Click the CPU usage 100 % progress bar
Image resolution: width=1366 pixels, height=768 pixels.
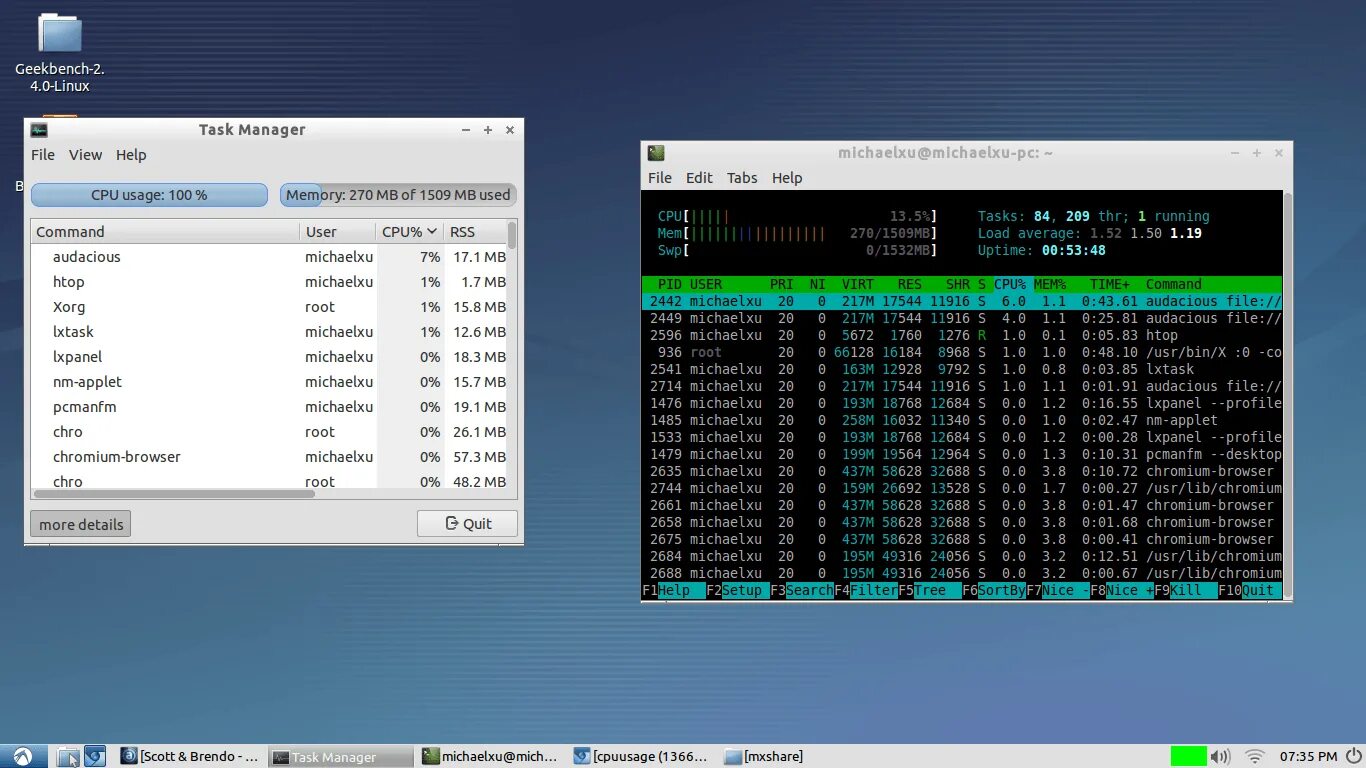[x=149, y=195]
